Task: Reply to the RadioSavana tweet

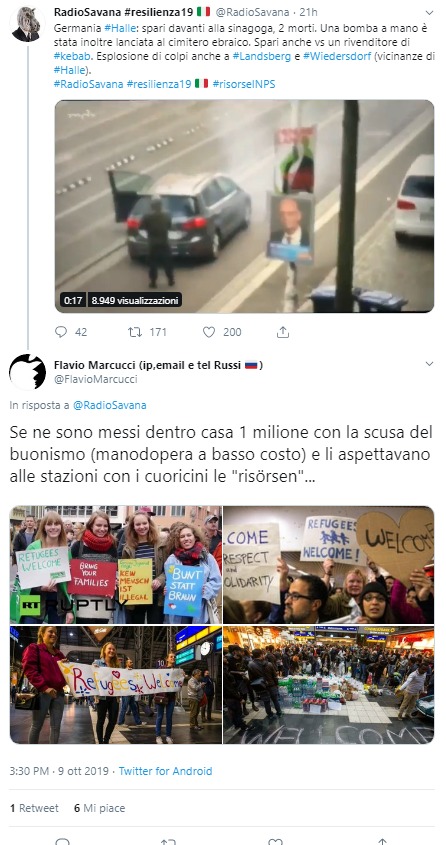Action: pos(61,332)
